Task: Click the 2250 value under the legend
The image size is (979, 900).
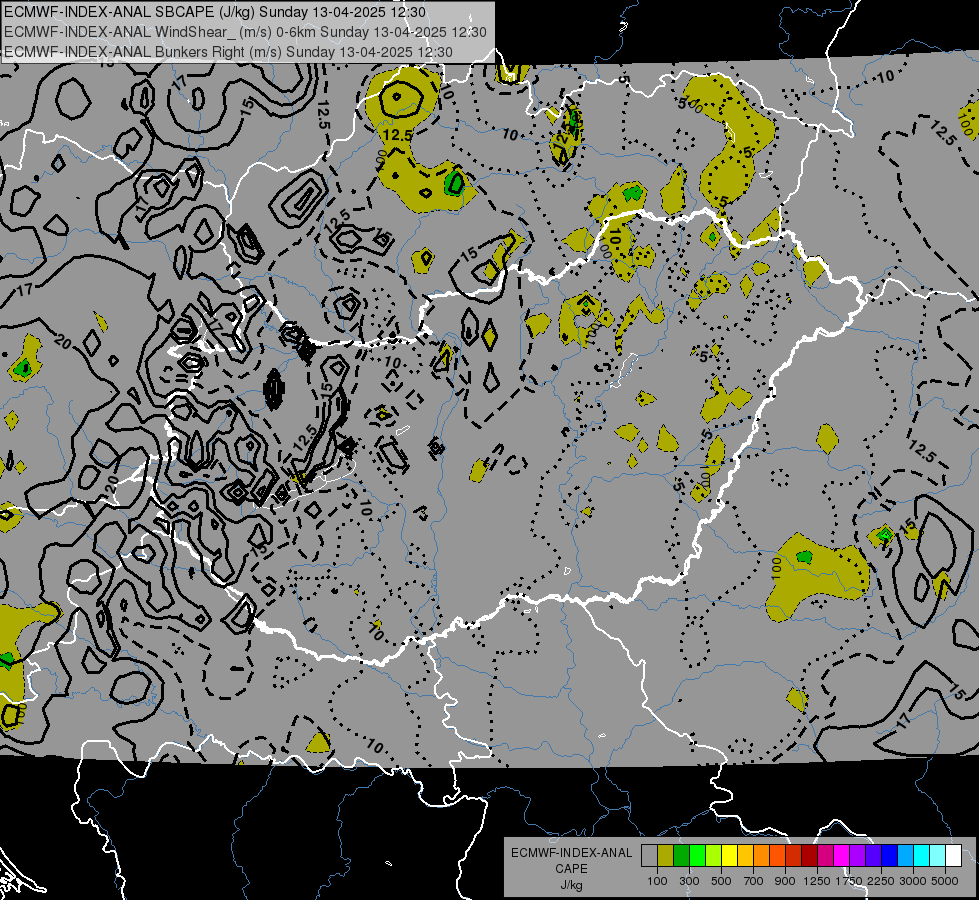Action: (881, 881)
